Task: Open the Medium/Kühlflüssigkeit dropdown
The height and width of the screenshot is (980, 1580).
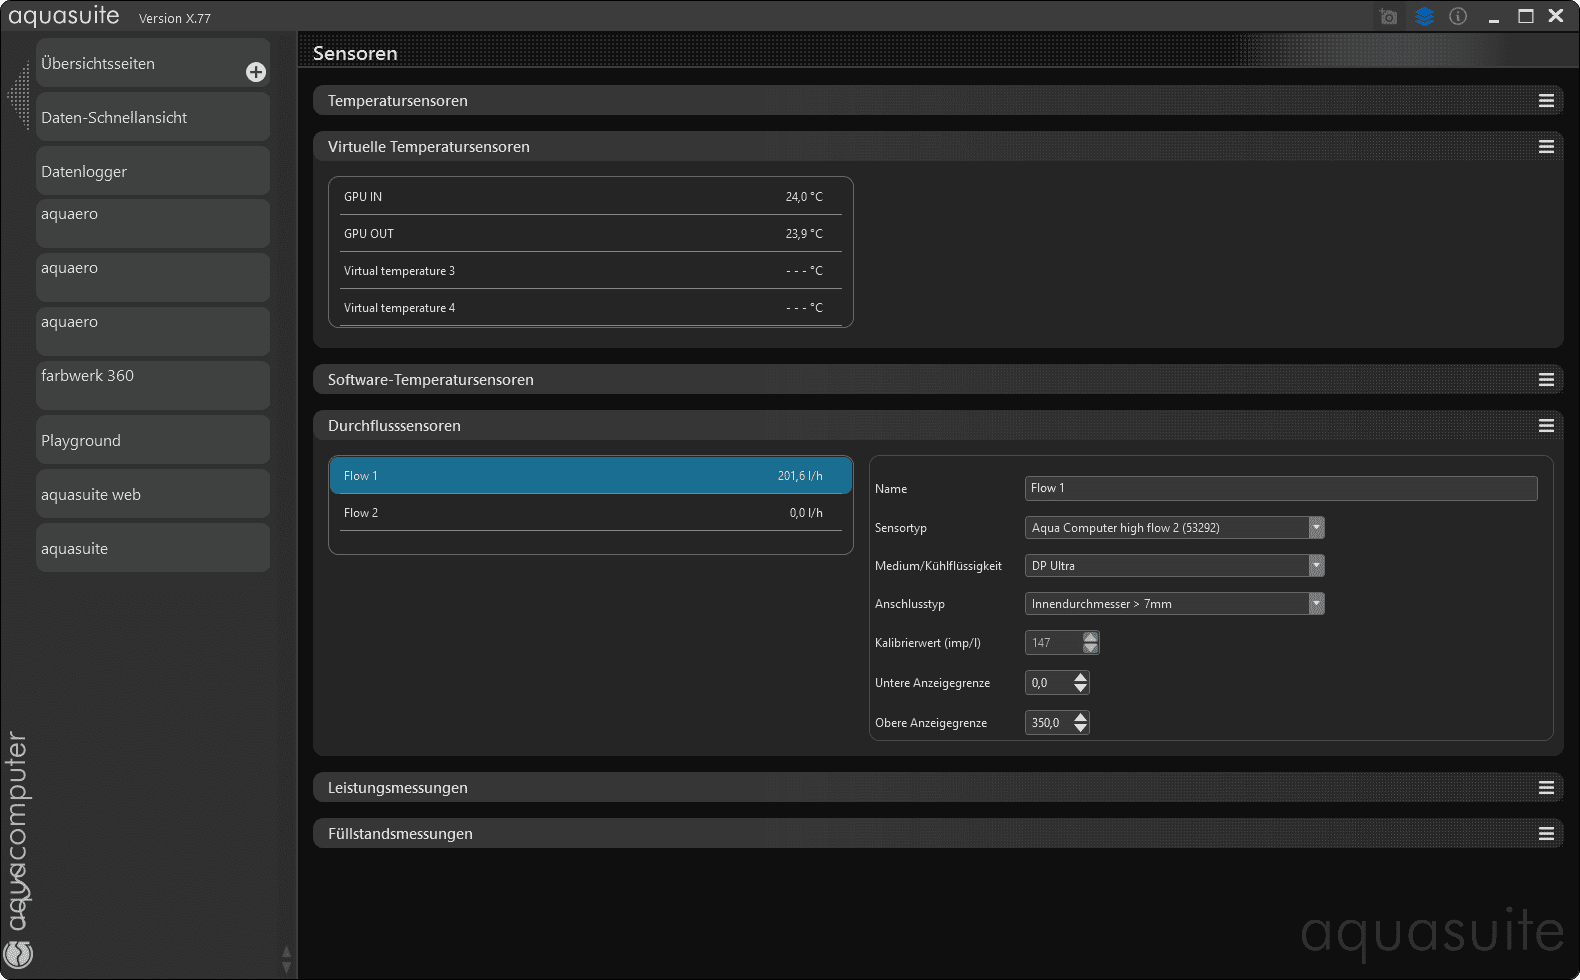Action: [1174, 566]
